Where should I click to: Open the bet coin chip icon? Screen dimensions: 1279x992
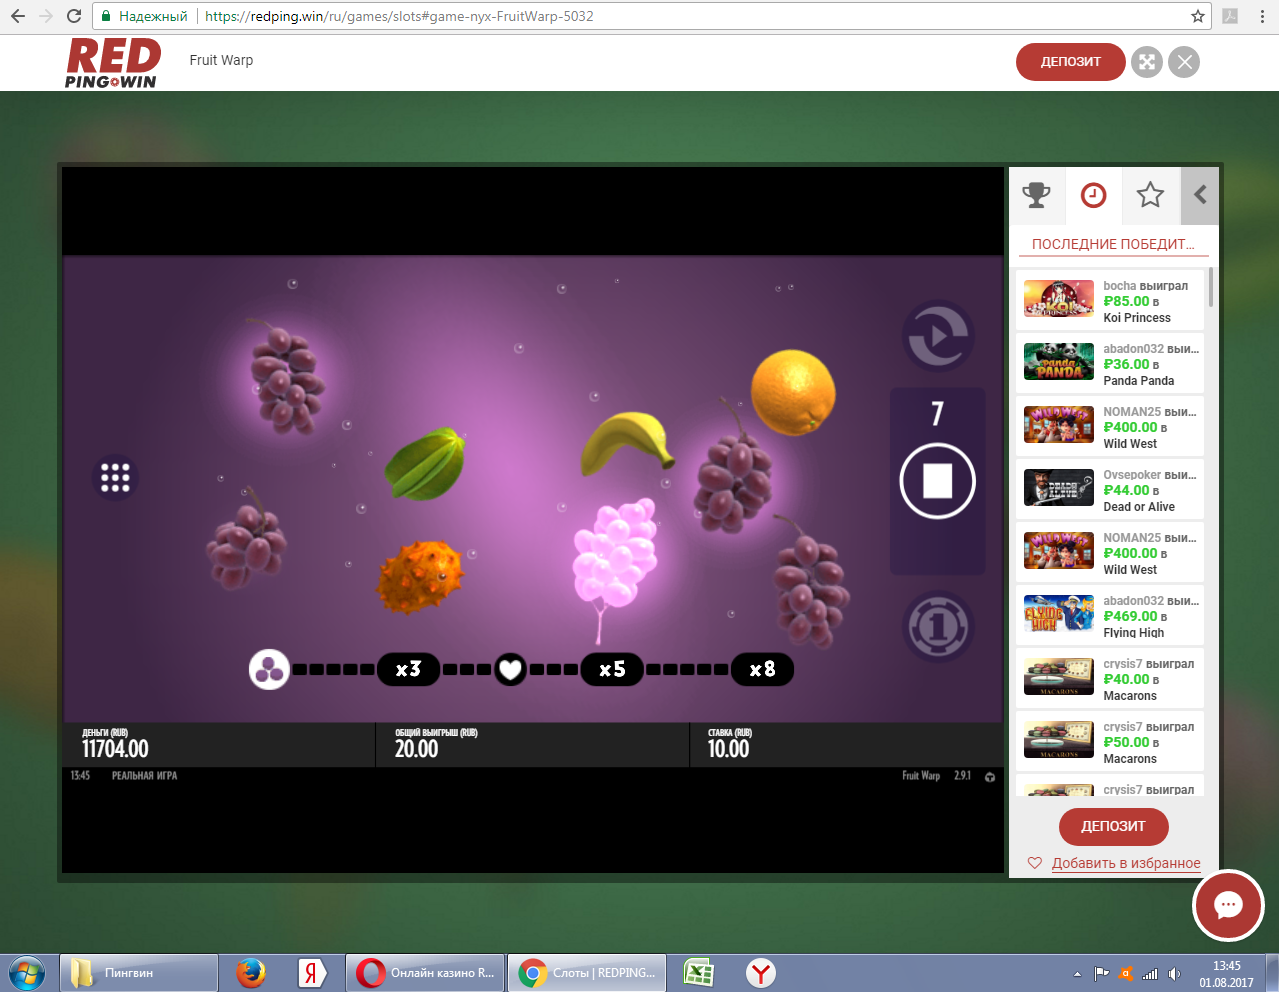click(x=938, y=627)
